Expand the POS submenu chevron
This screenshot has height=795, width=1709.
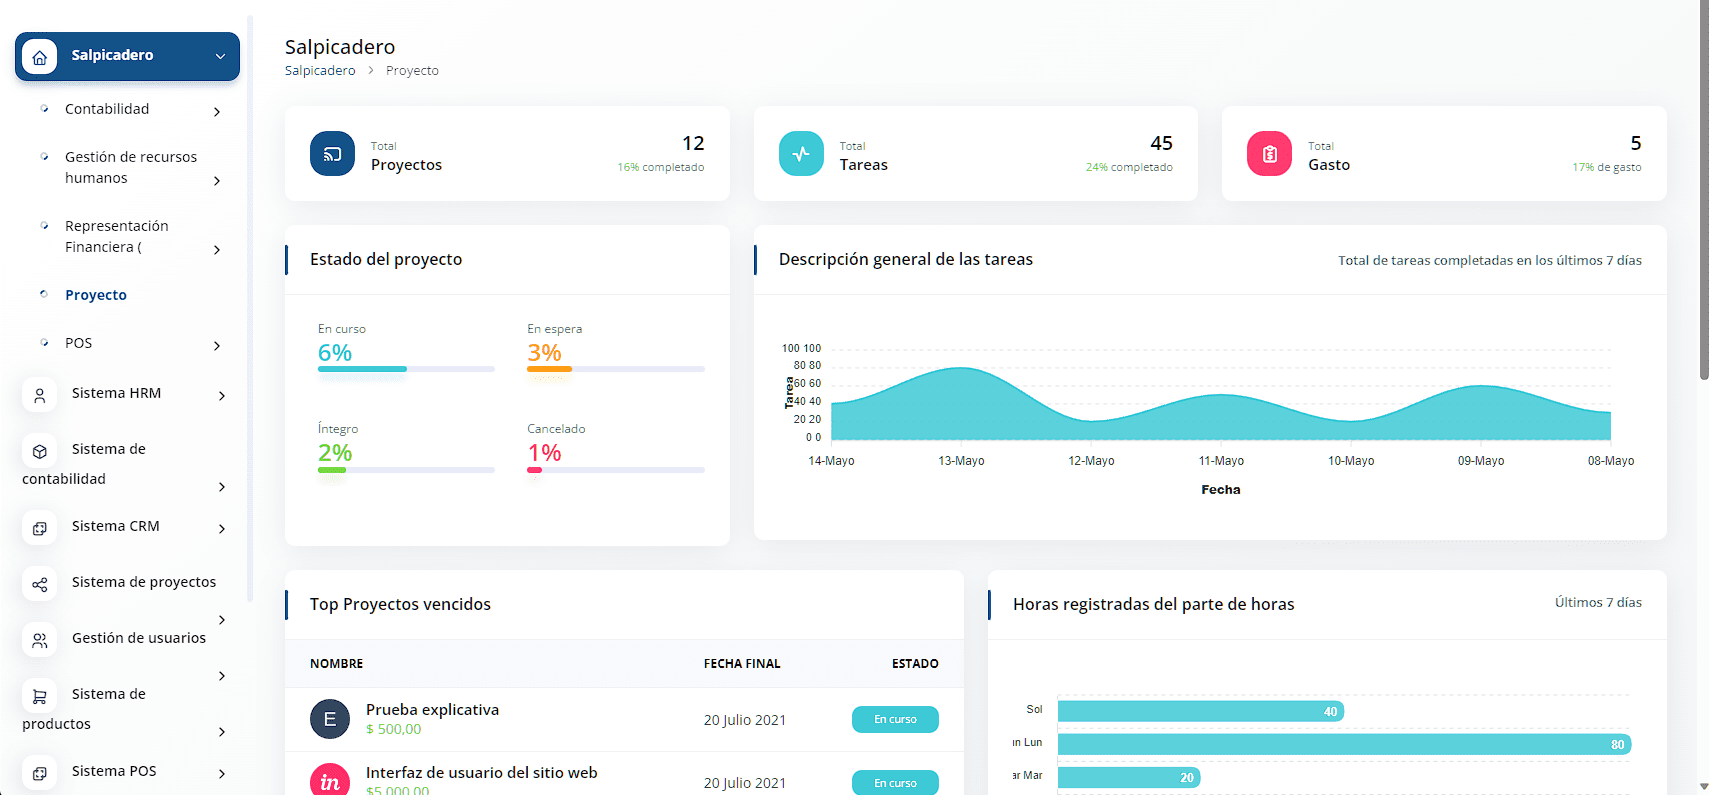point(217,345)
